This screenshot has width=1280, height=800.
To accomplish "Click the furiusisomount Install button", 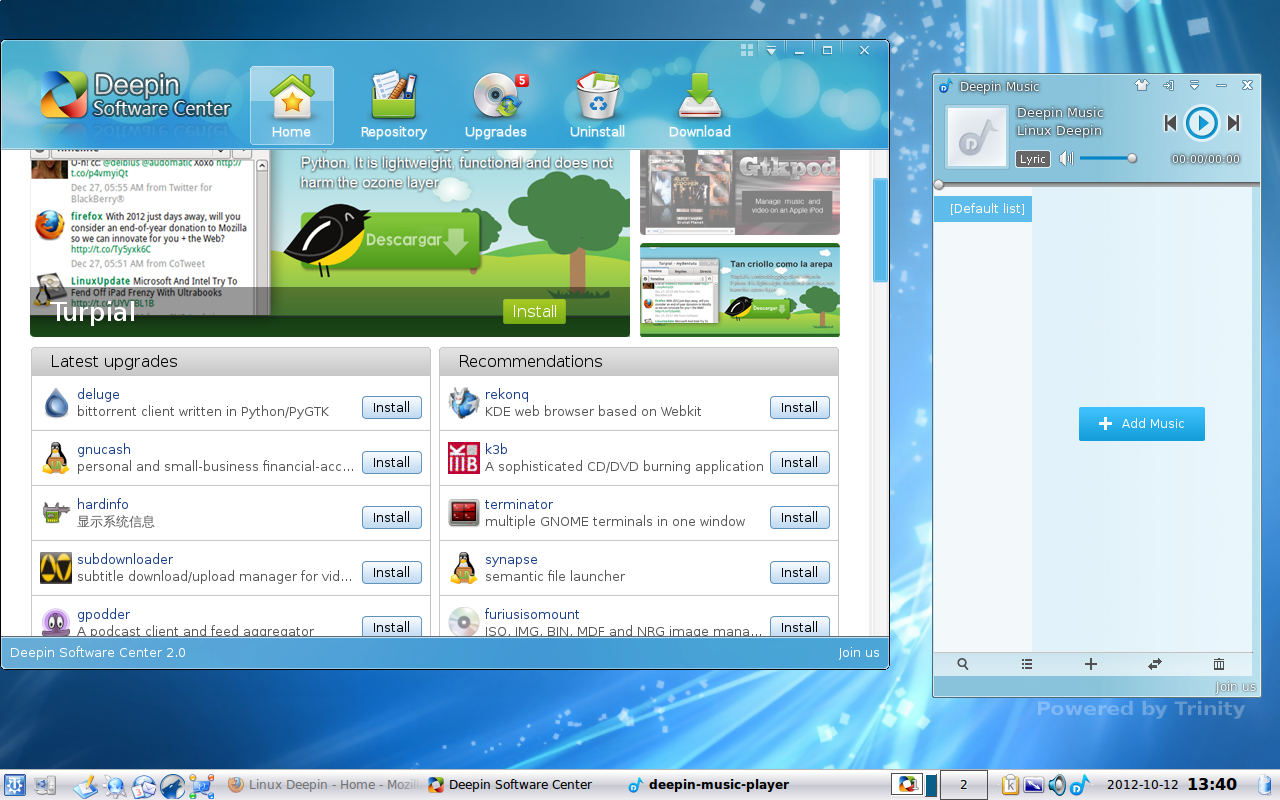I will [799, 626].
